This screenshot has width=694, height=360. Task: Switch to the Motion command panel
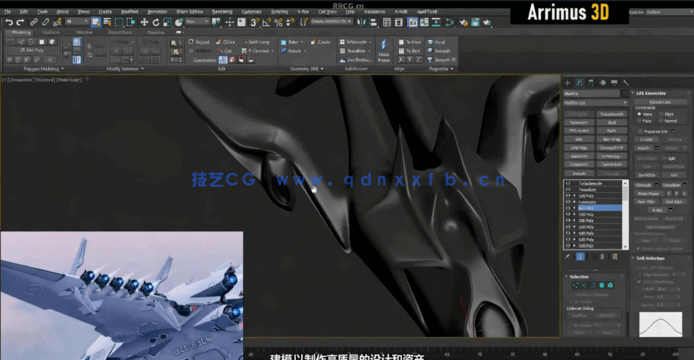(x=602, y=82)
